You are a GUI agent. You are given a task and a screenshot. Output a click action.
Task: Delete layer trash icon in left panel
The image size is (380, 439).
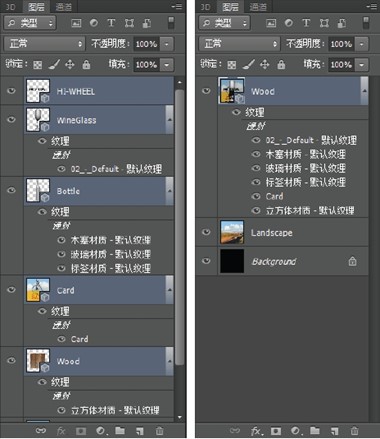[160, 431]
